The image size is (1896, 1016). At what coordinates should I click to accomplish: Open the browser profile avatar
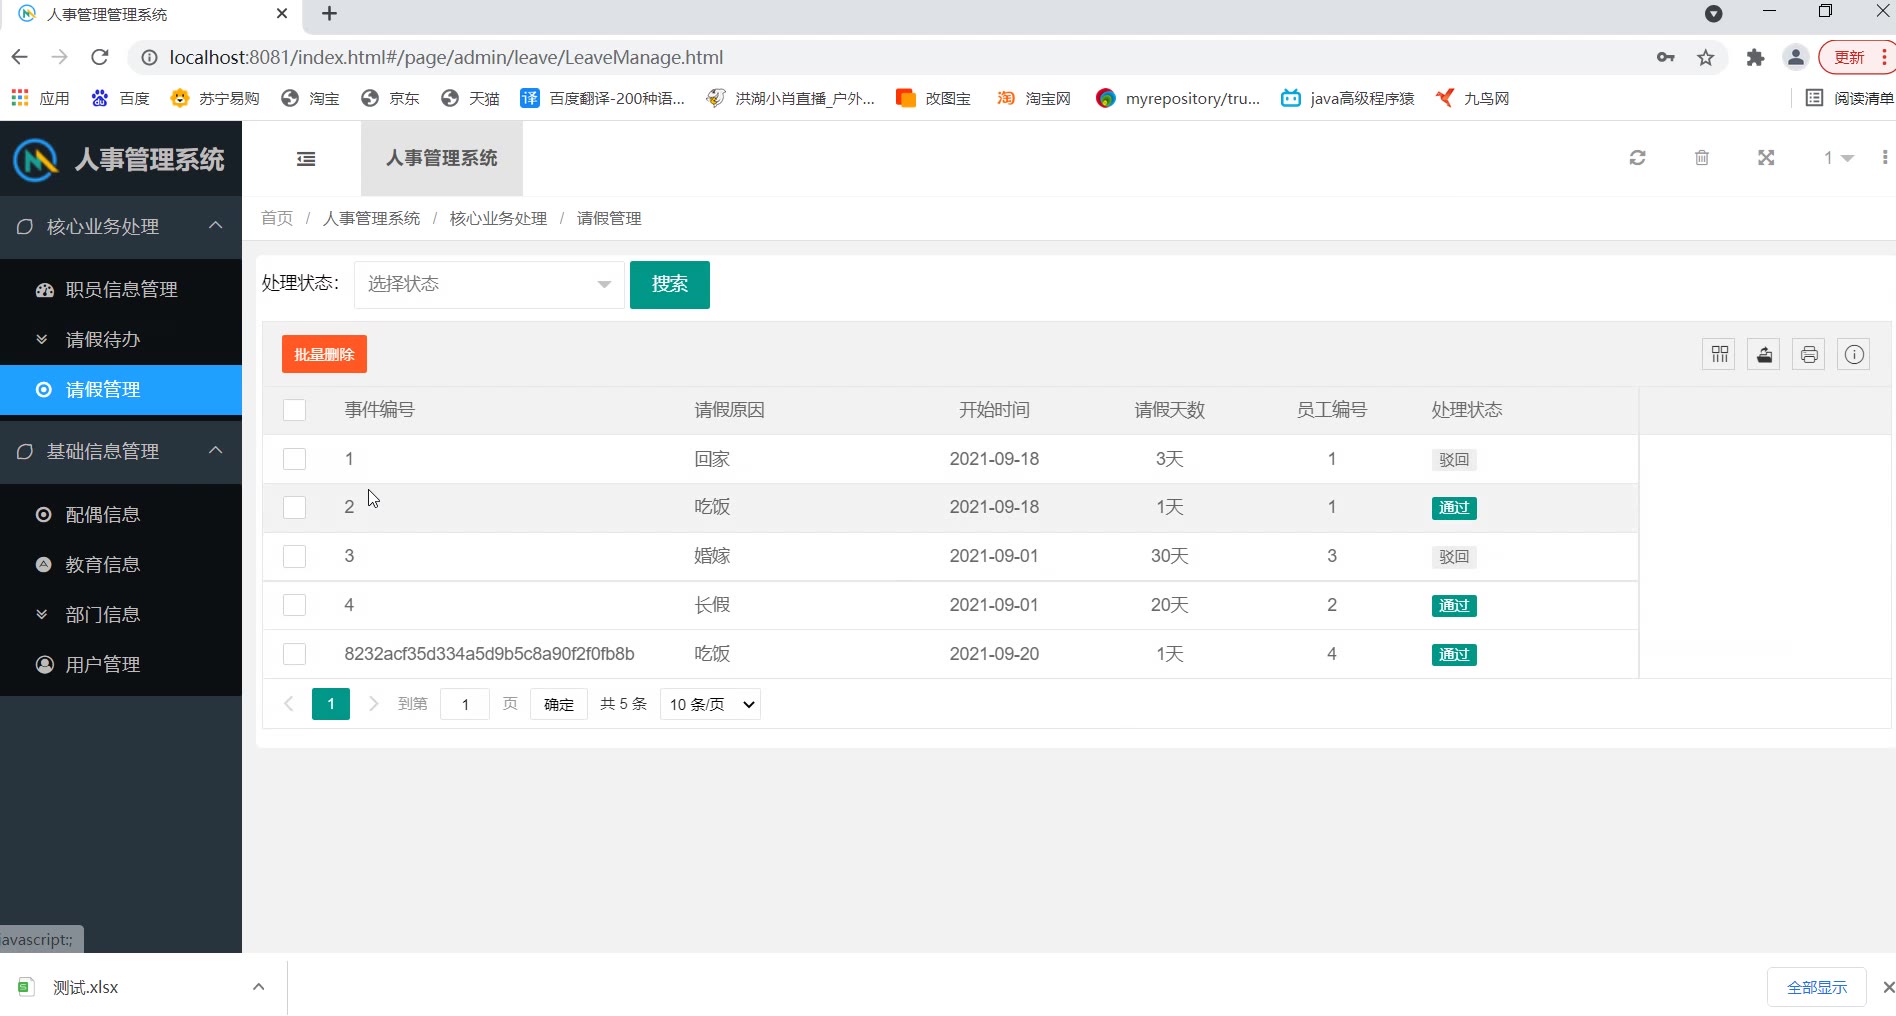[1796, 57]
